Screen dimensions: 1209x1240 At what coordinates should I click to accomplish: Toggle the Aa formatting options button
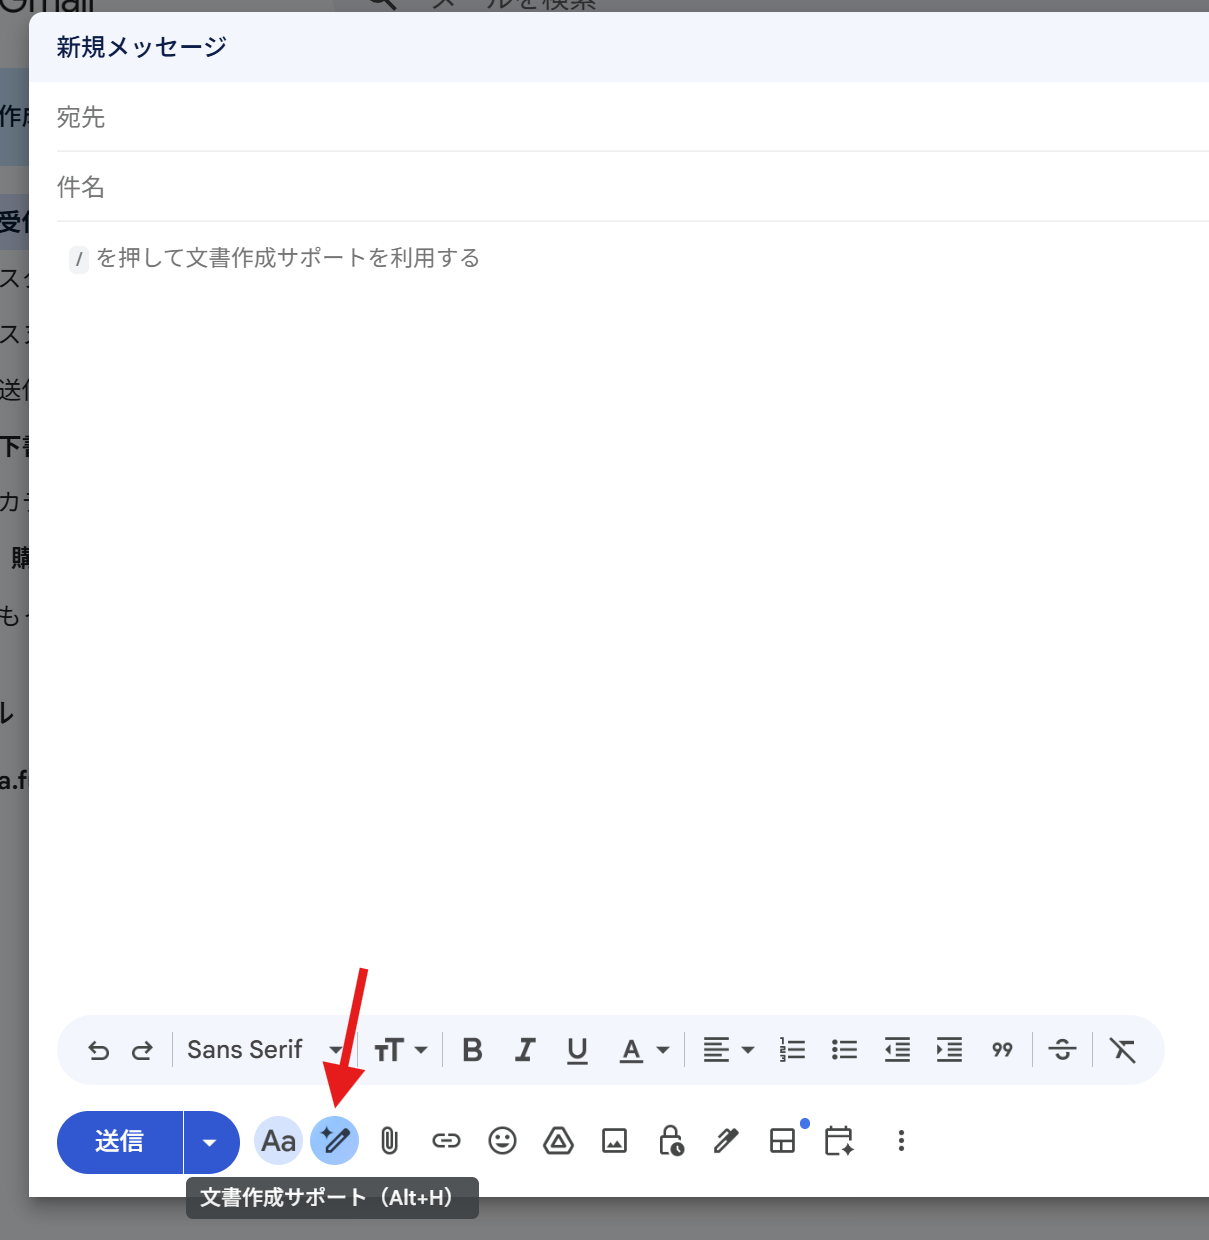click(279, 1141)
